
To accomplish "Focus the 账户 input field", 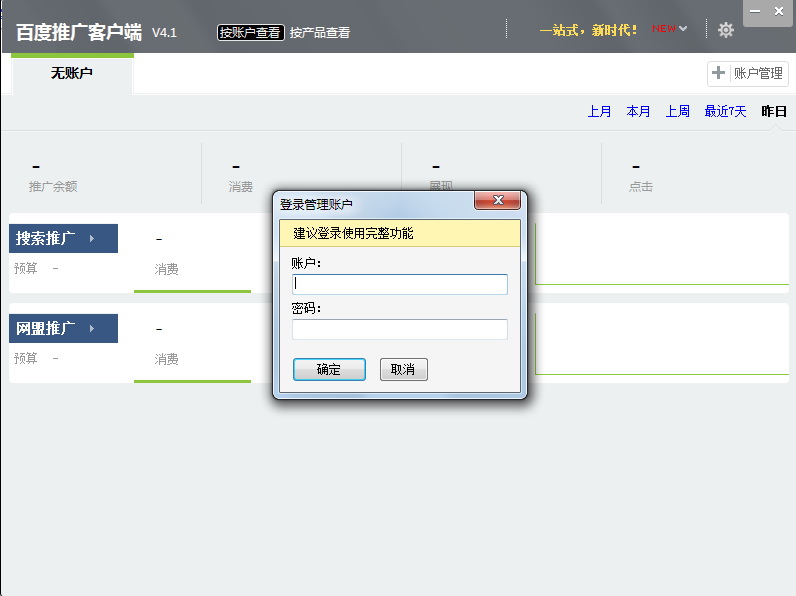I will coord(399,284).
